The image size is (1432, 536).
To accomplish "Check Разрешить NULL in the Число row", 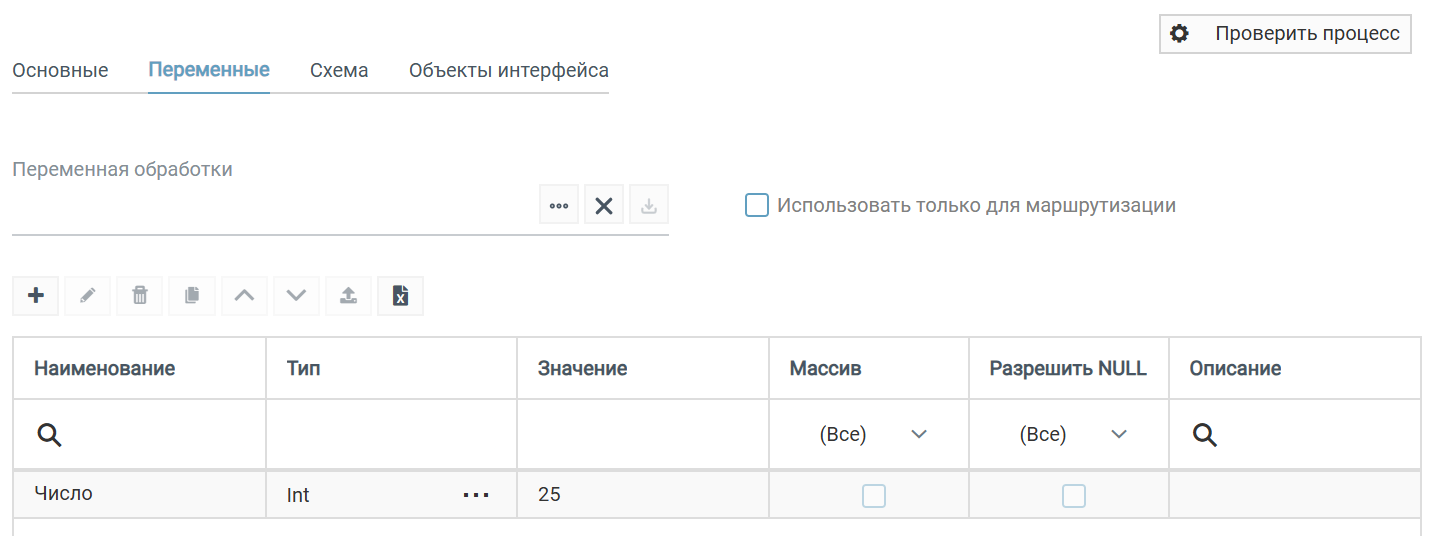I will coord(1074,495).
